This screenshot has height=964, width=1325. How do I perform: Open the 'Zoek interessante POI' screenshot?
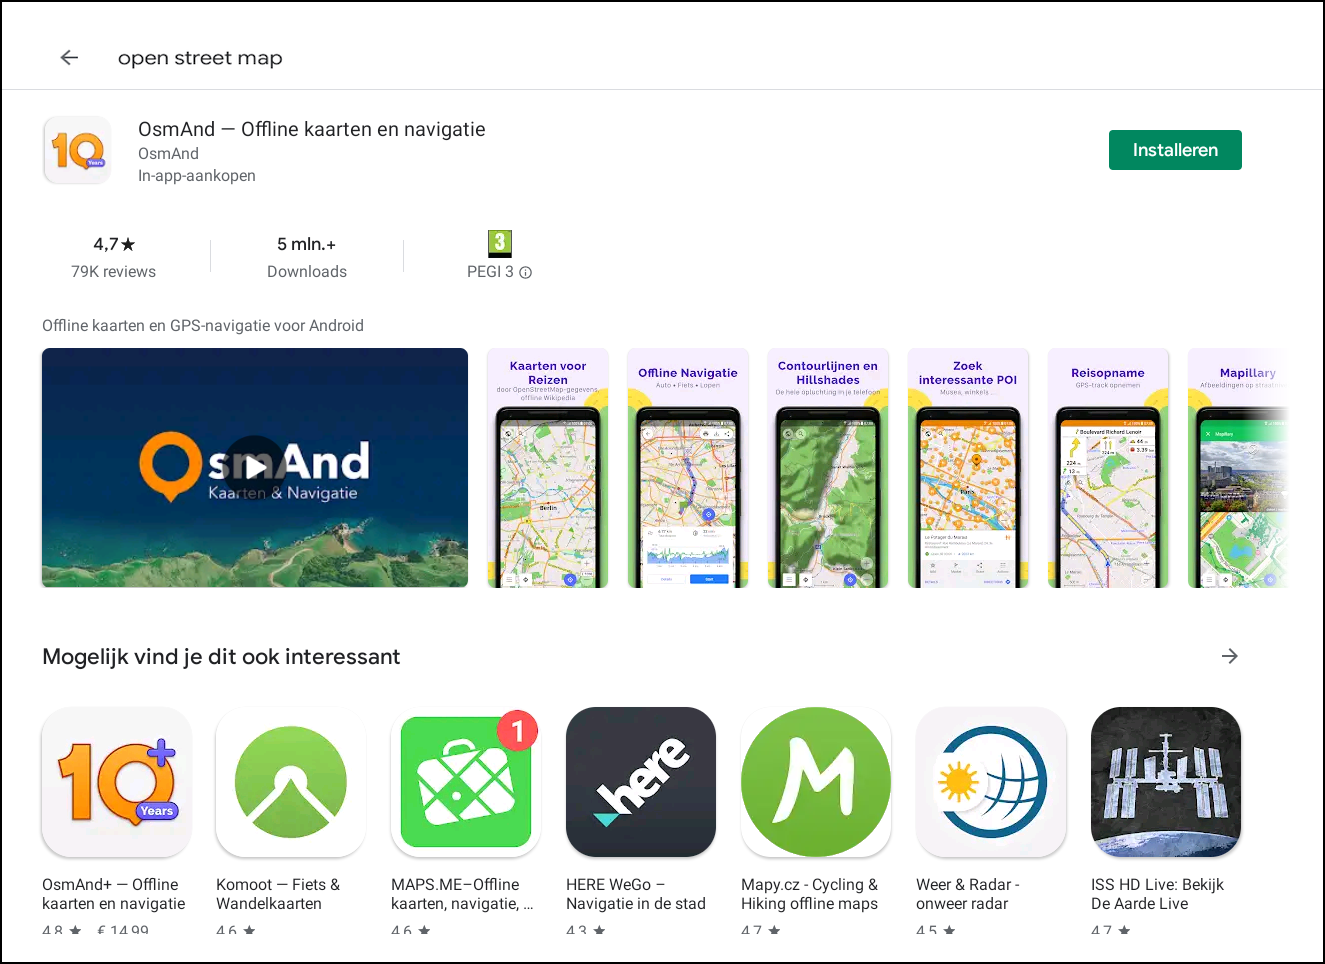968,468
